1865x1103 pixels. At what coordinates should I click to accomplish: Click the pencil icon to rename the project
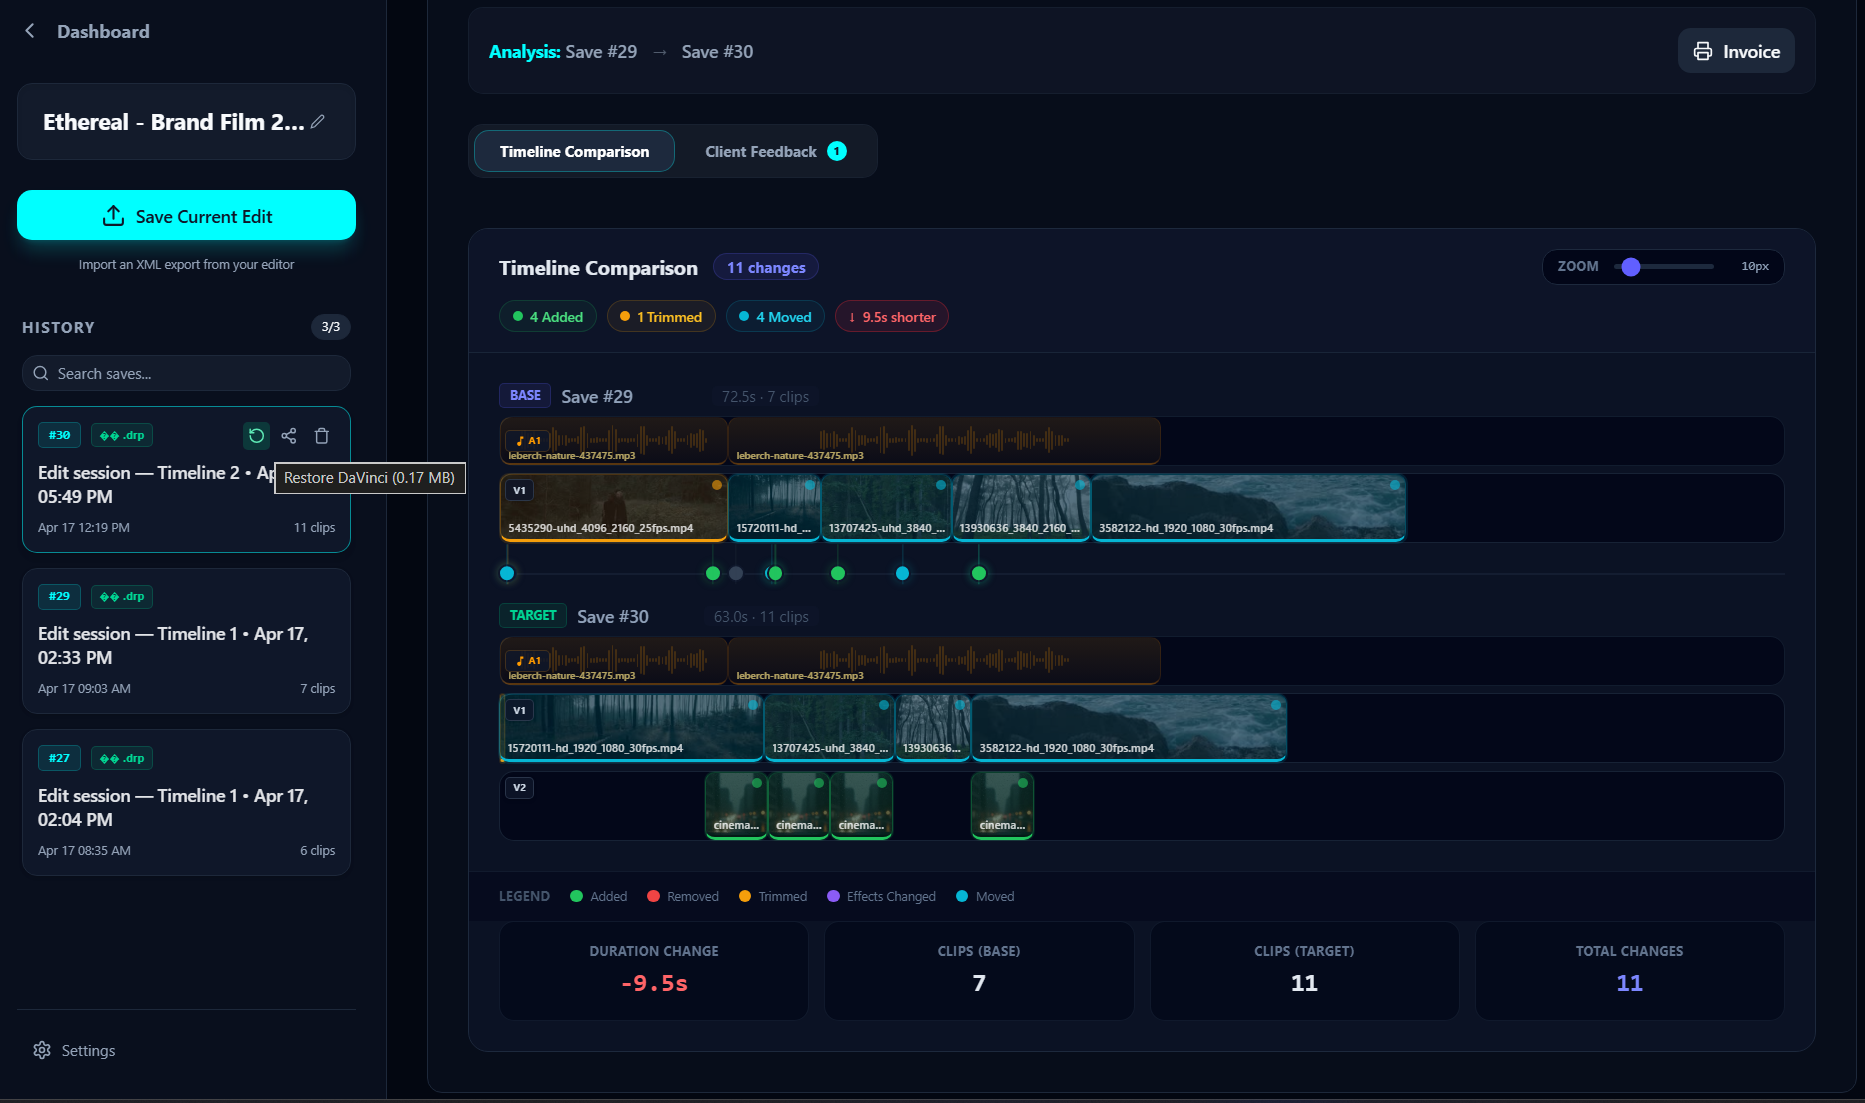coord(318,121)
